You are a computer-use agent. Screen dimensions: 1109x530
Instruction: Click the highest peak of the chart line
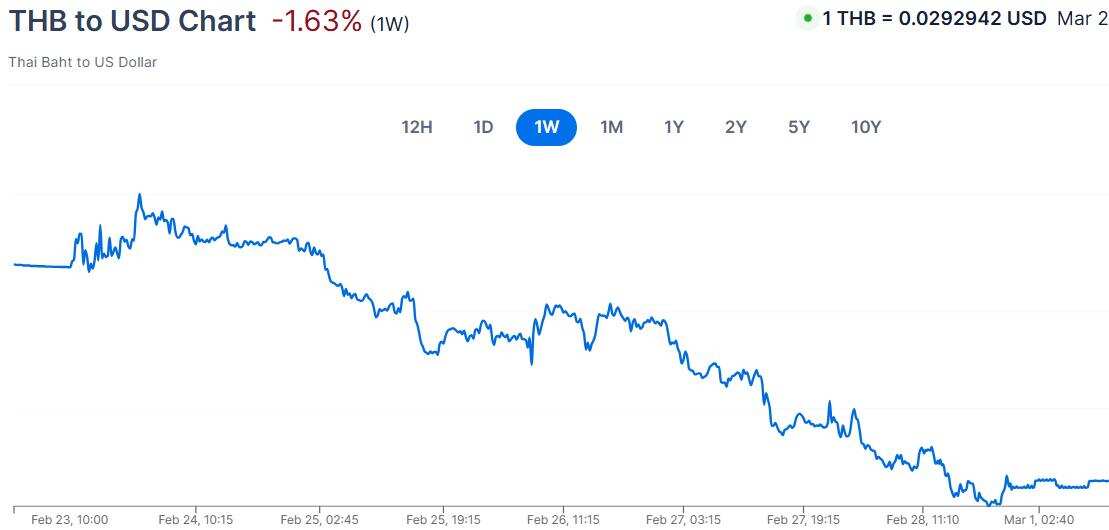point(139,195)
